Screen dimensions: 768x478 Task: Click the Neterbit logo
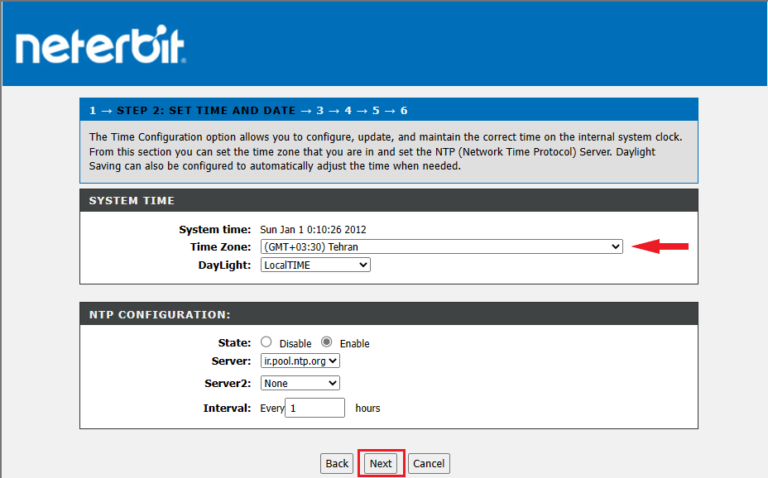point(100,46)
